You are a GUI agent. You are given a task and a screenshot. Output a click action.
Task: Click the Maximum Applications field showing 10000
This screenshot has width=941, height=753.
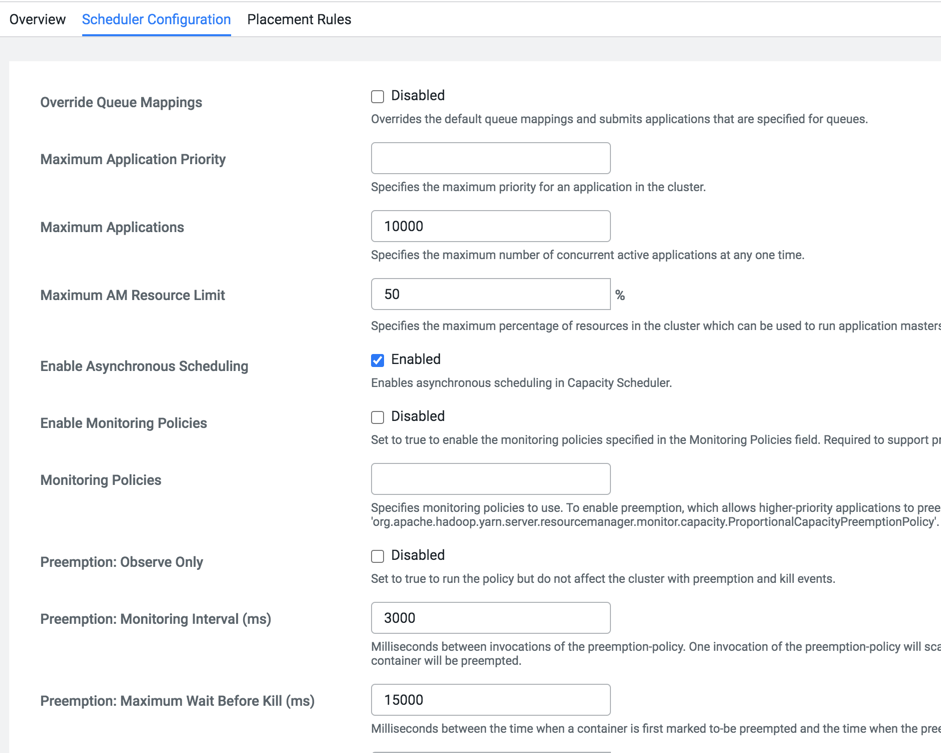(x=490, y=226)
